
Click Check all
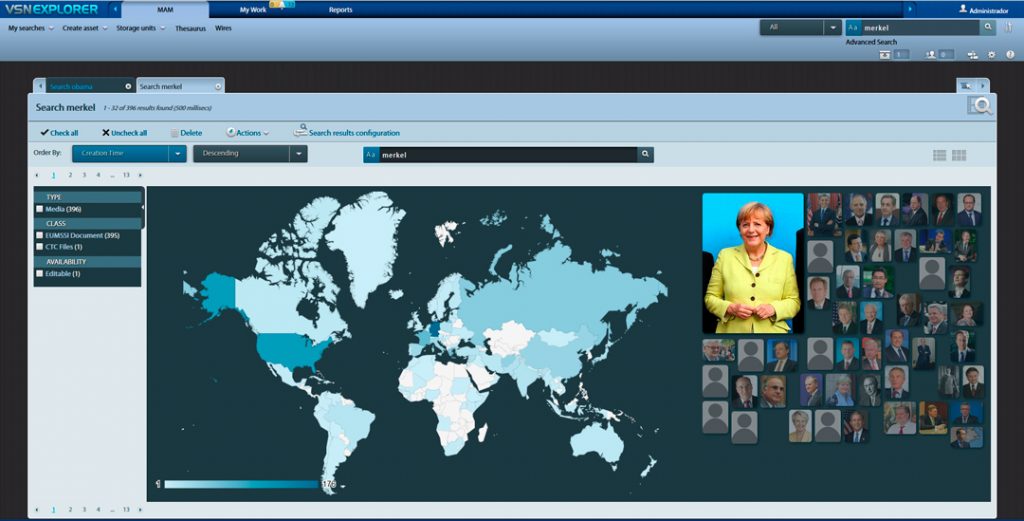coord(59,133)
